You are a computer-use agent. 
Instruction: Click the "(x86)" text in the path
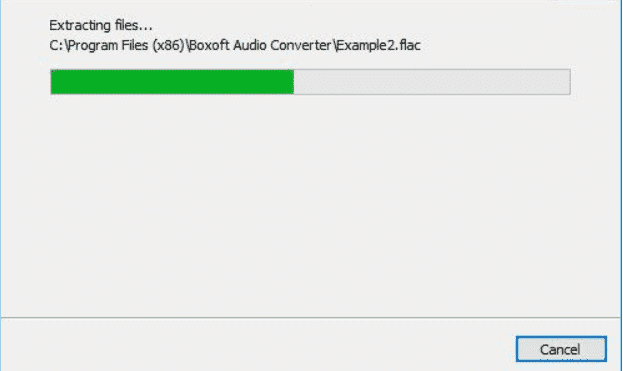pos(168,45)
